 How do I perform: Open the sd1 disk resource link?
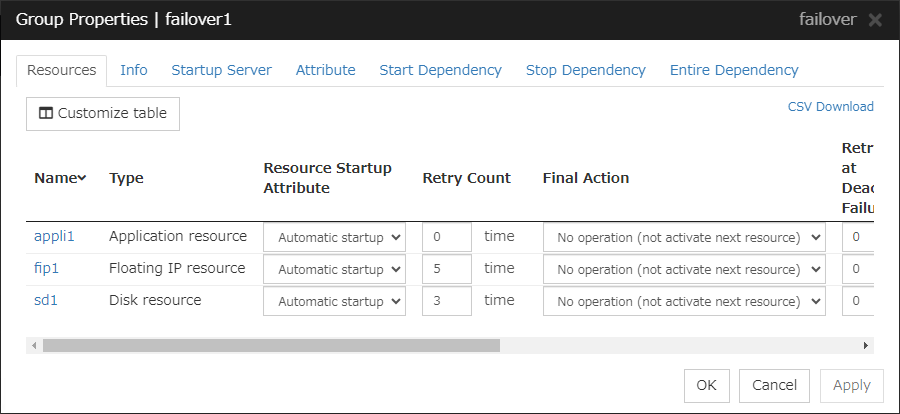click(46, 301)
